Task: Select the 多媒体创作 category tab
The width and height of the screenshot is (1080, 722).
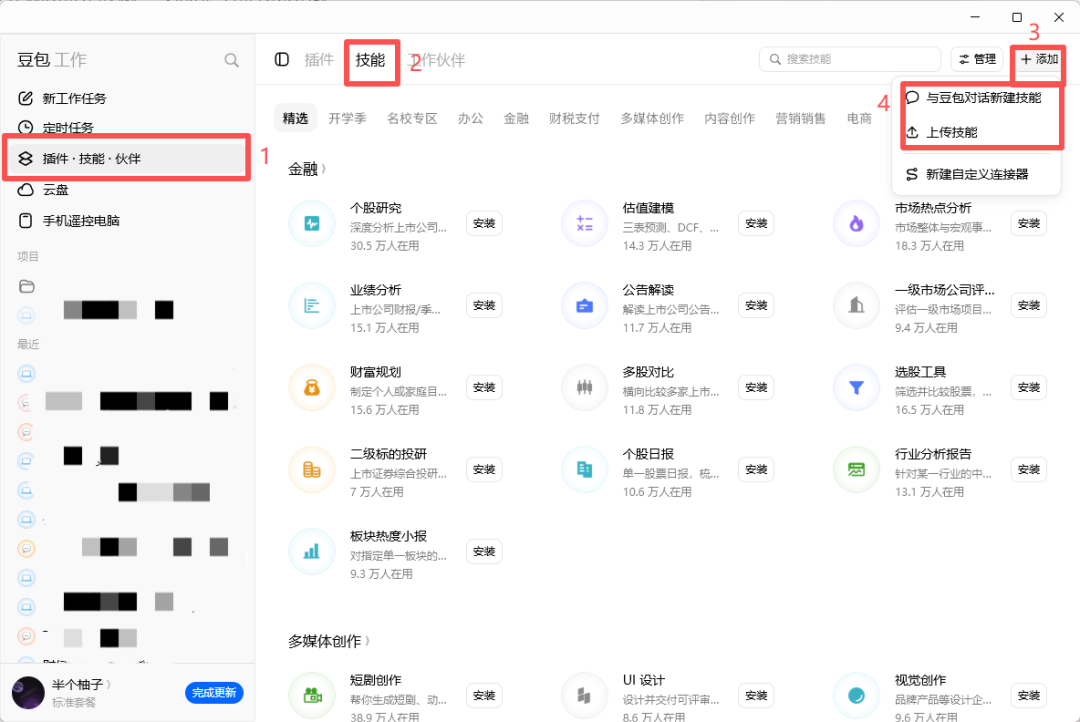Action: point(652,118)
